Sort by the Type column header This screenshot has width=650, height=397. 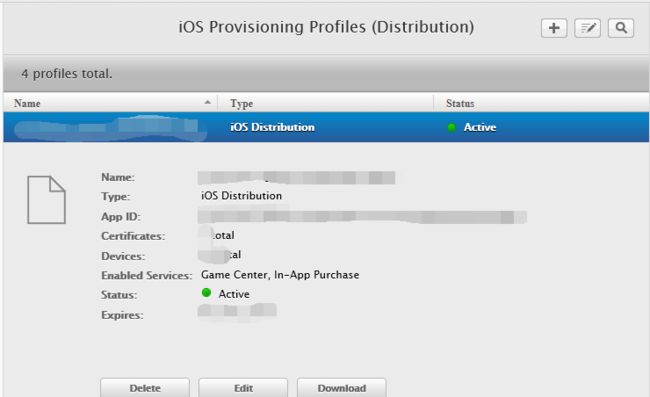coord(242,103)
